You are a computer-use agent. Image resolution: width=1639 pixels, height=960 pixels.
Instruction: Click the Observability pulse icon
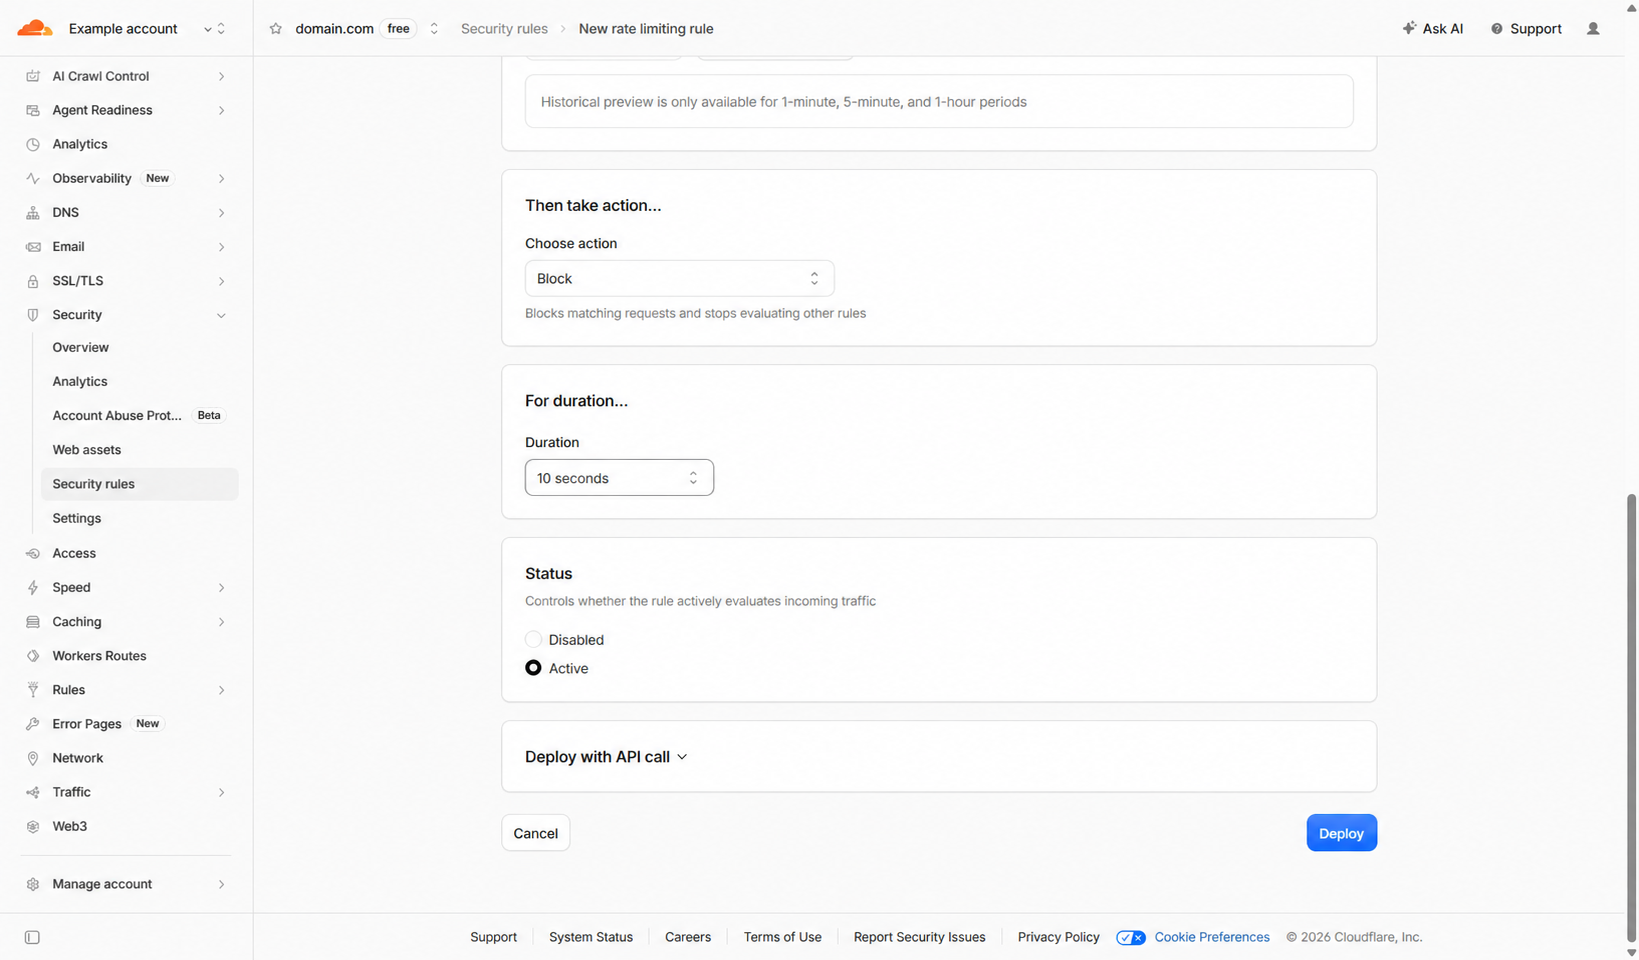coord(33,178)
